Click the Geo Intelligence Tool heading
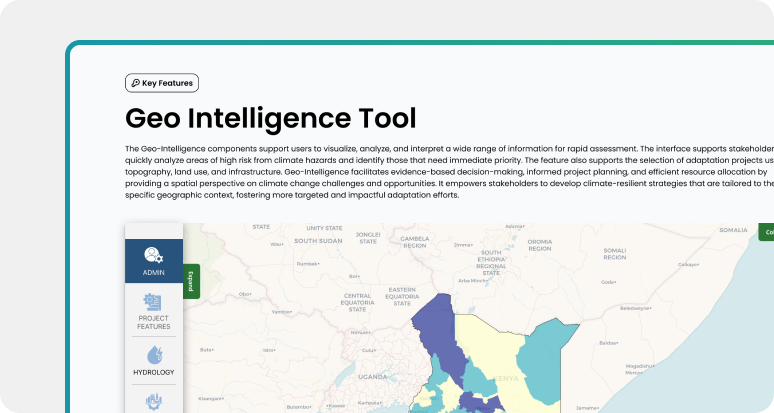Viewport: 774px width, 413px height. (x=270, y=118)
